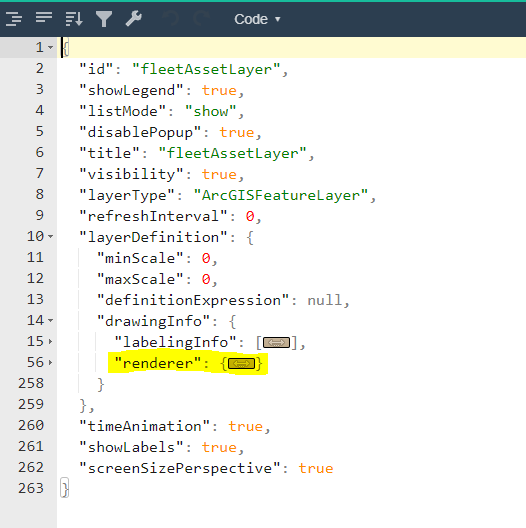Screen dimensions: 526x528
Task: Click the "screenSizePerspective" key
Action: click(180, 468)
